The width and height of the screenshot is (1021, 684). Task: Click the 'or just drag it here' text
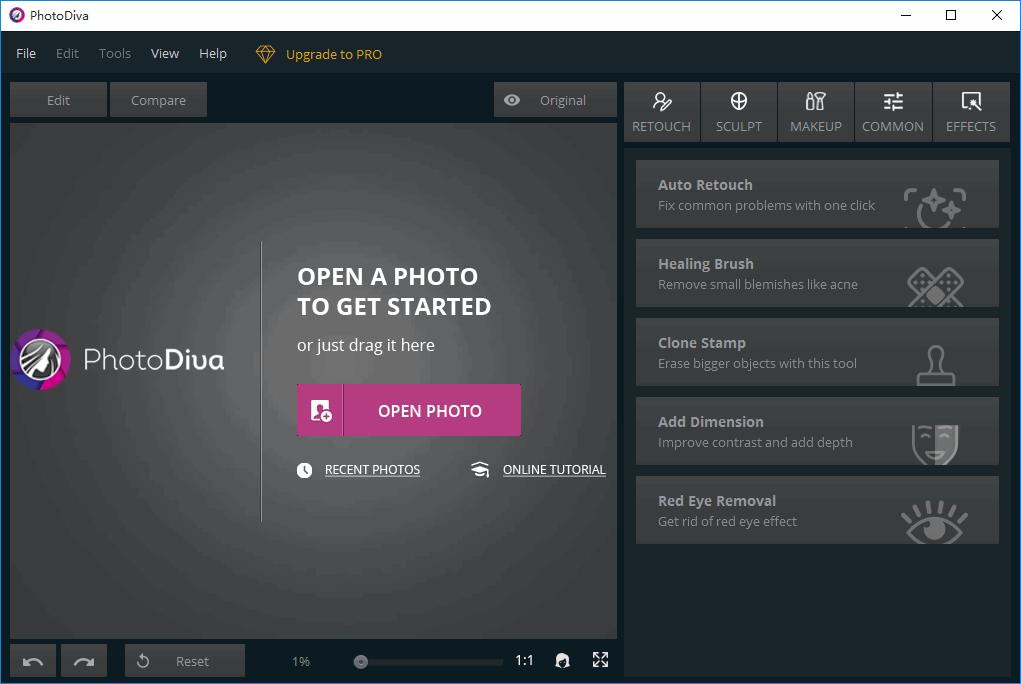366,345
